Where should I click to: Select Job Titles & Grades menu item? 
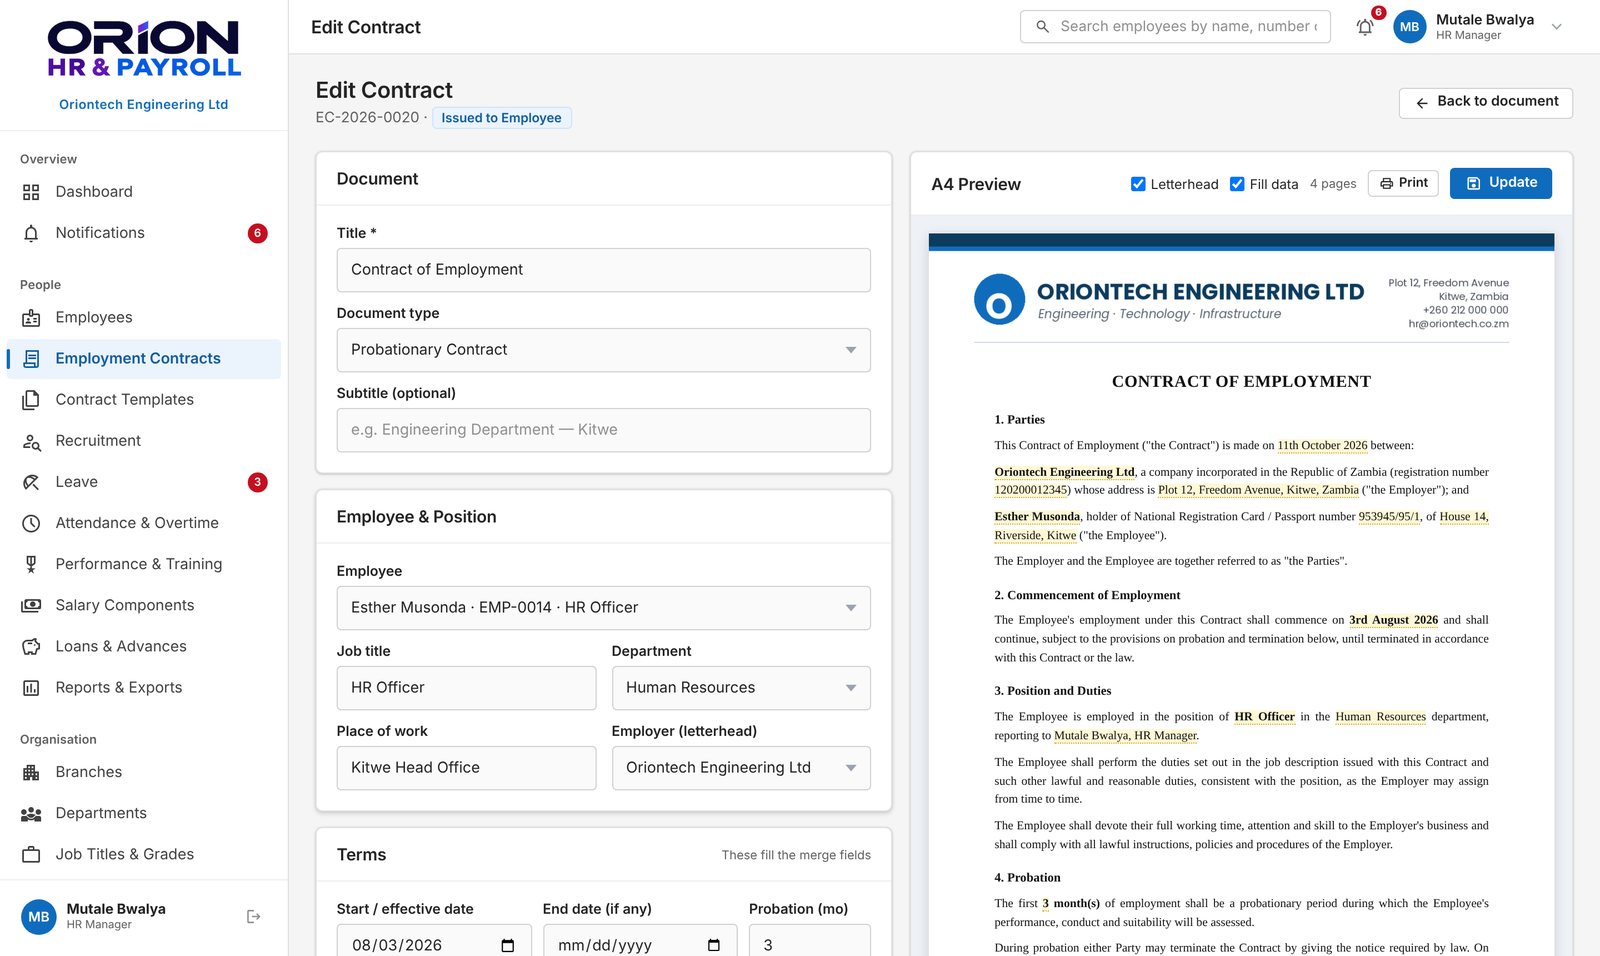[144, 855]
